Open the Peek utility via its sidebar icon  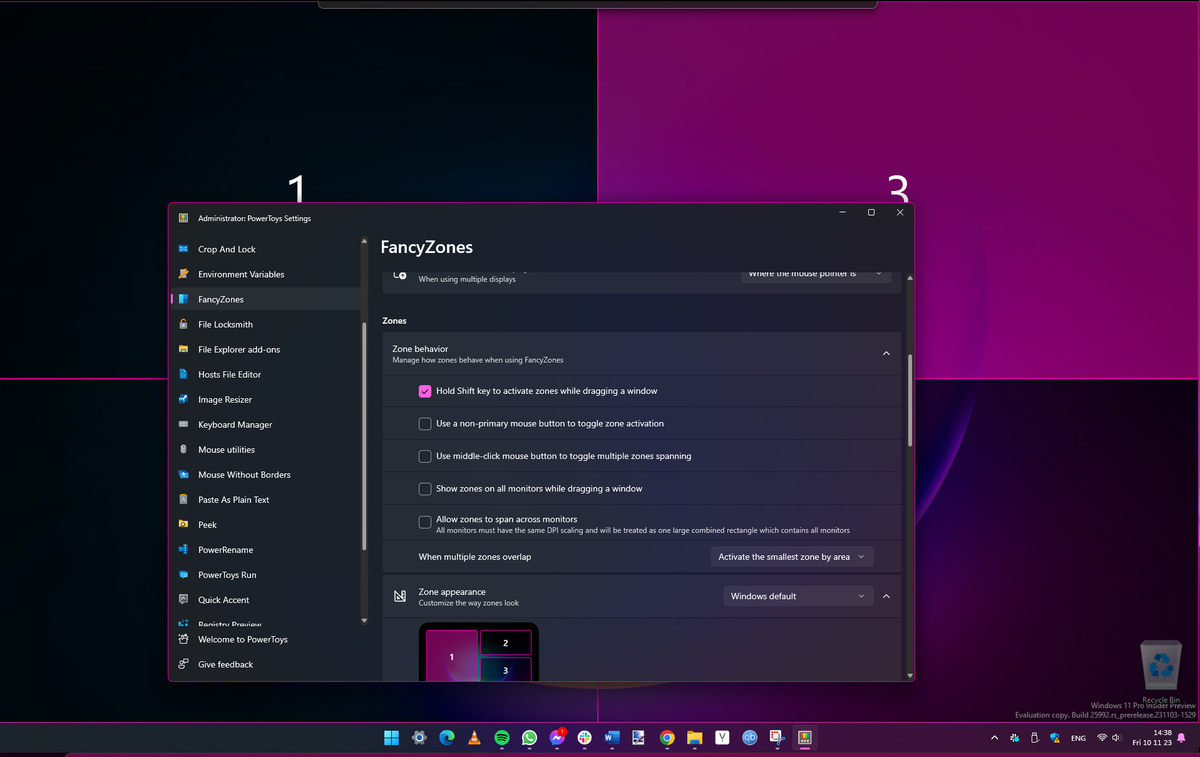pyautogui.click(x=186, y=524)
